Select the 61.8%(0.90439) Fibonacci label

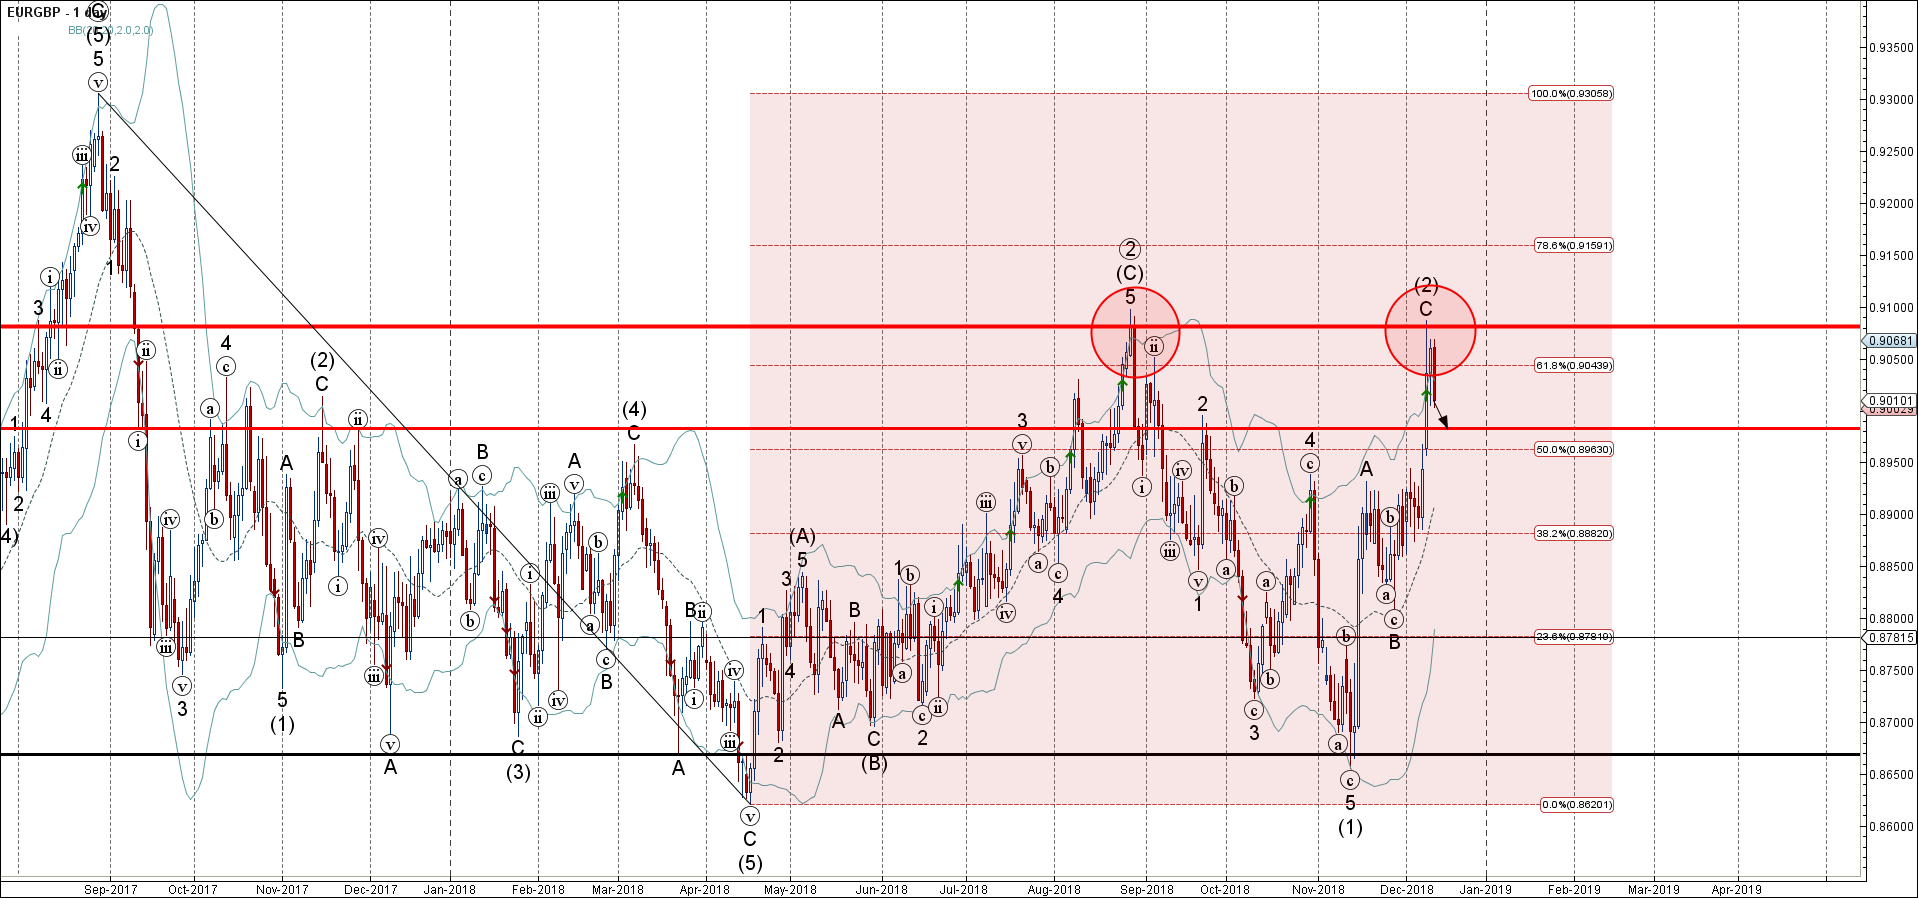(1573, 366)
